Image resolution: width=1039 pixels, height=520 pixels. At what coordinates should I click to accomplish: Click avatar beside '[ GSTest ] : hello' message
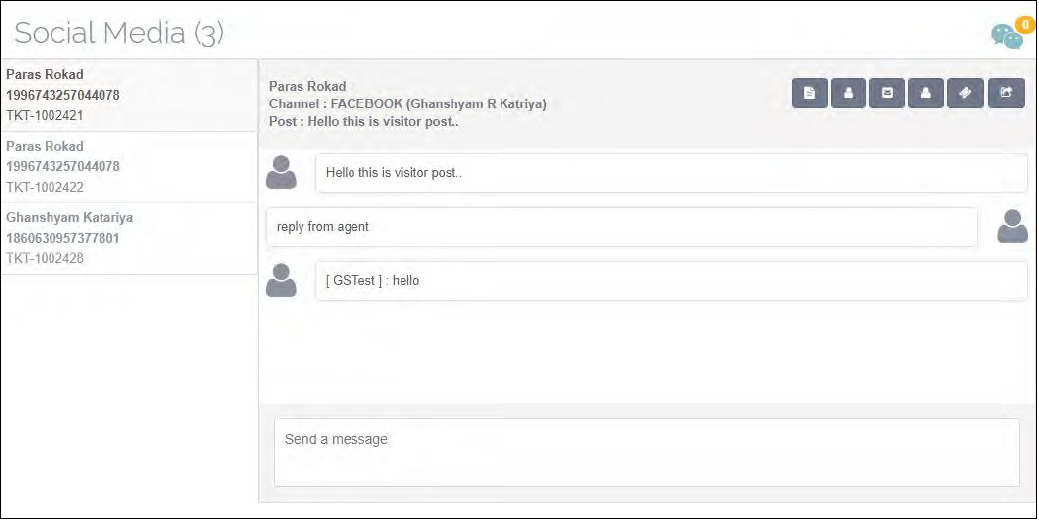282,281
